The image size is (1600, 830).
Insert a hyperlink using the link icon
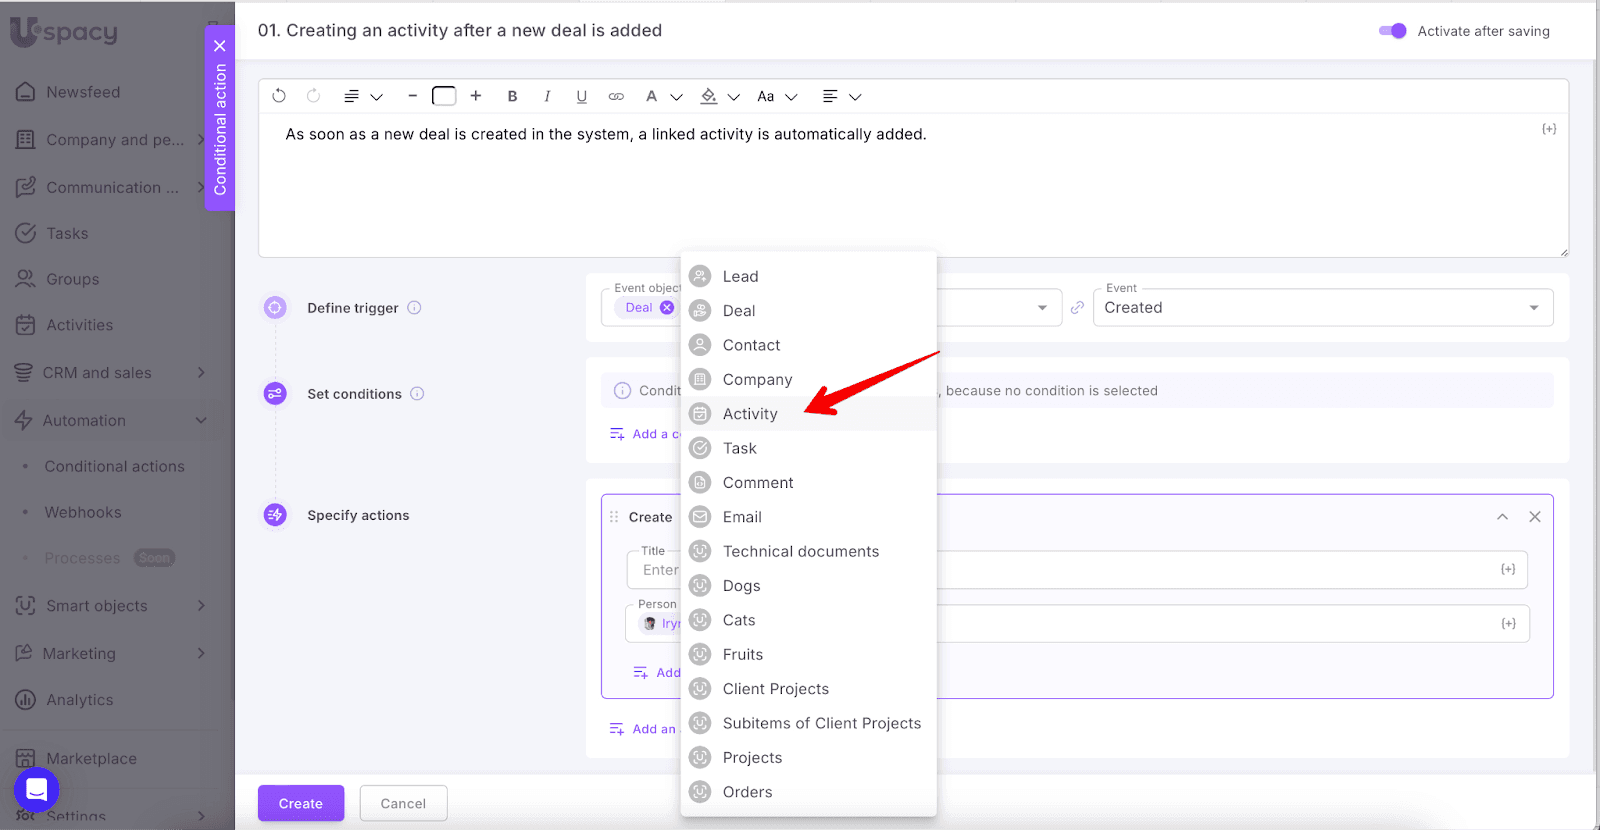616,96
